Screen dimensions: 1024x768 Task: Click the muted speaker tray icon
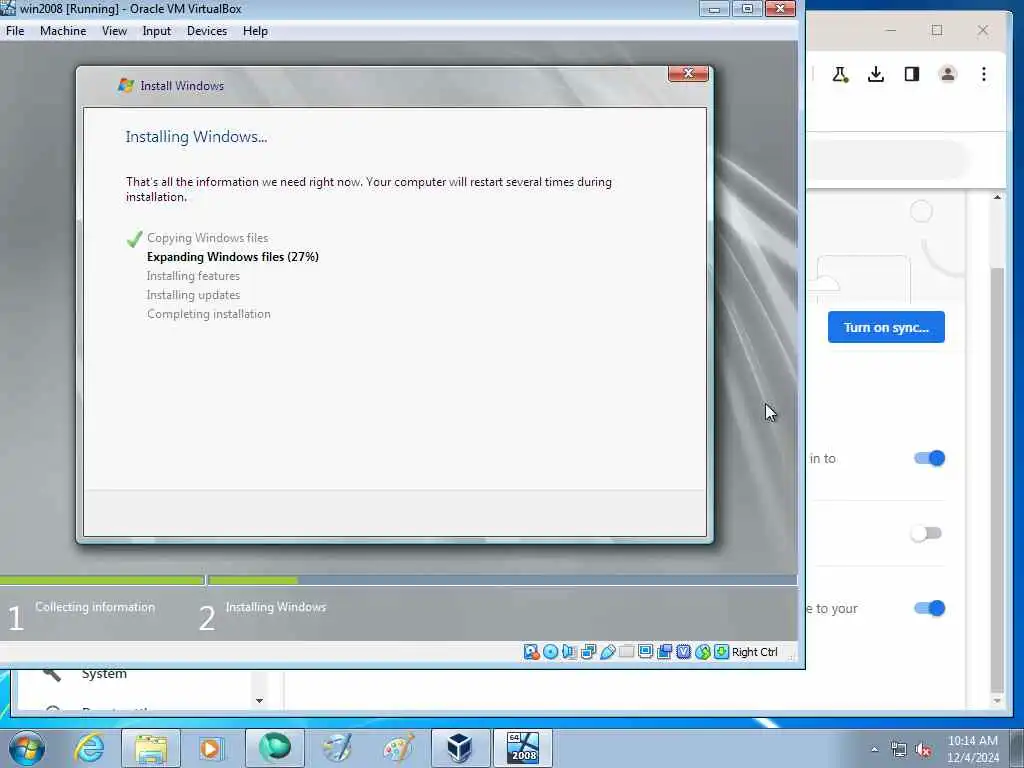[x=923, y=750]
